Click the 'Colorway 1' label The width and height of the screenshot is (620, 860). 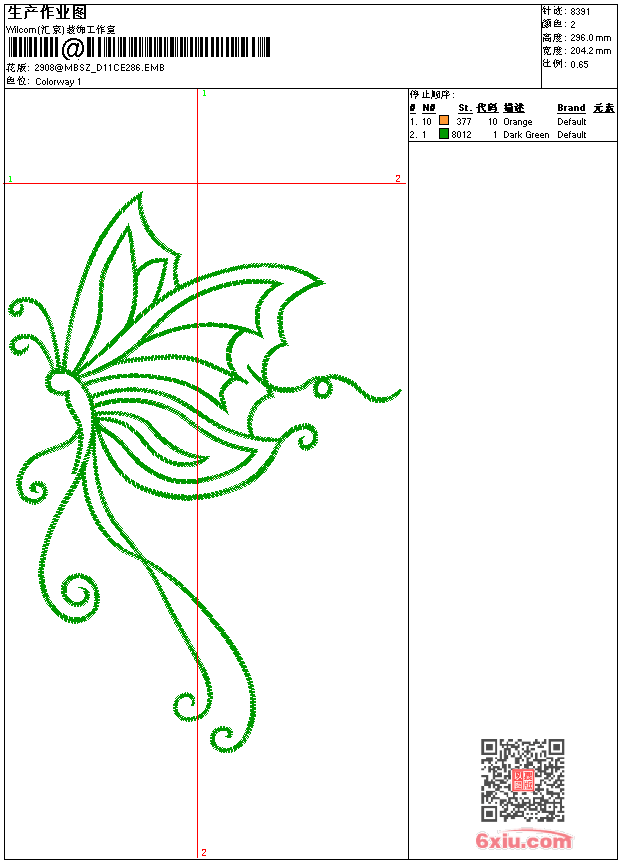click(x=58, y=82)
